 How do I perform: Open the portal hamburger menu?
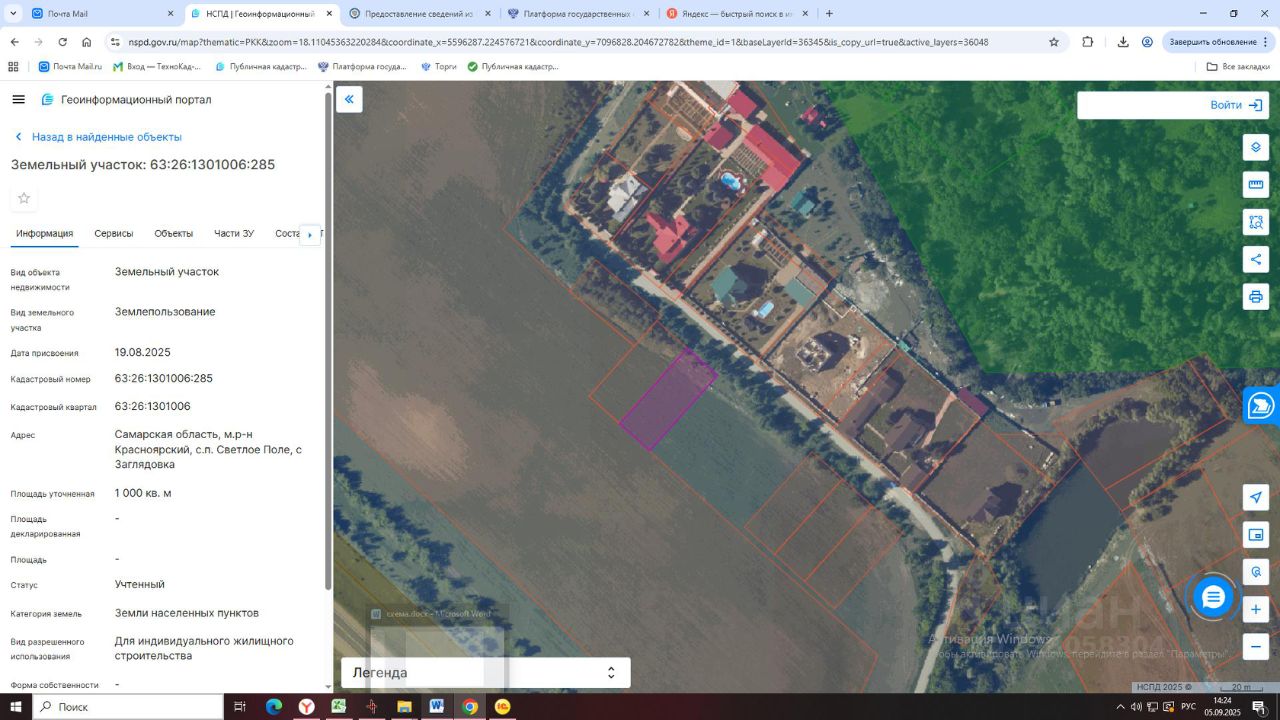tap(18, 100)
